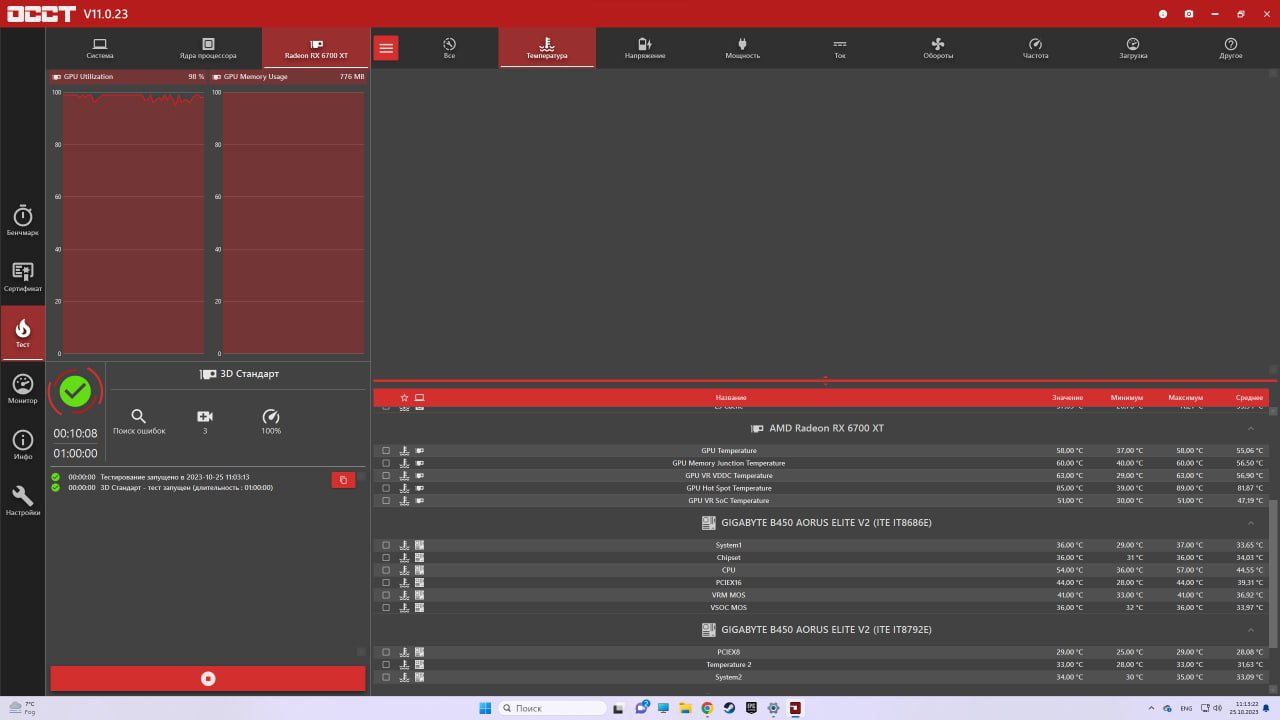Check the VSOC MOS row checkbox
Viewport: 1280px width, 720px height.
coord(386,607)
